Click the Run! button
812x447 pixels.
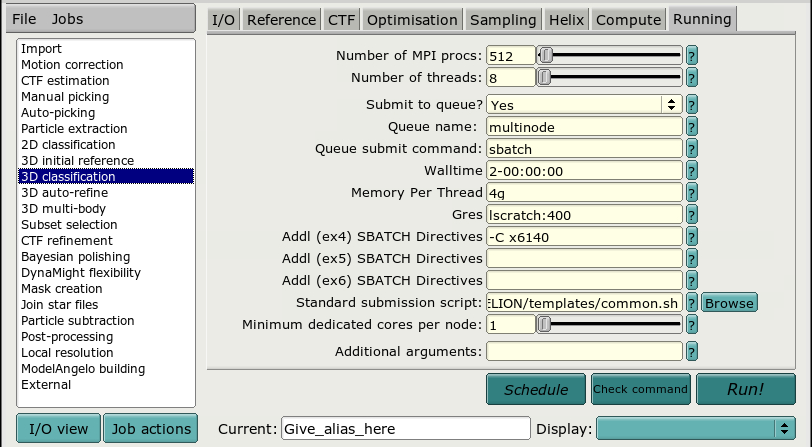(x=746, y=389)
